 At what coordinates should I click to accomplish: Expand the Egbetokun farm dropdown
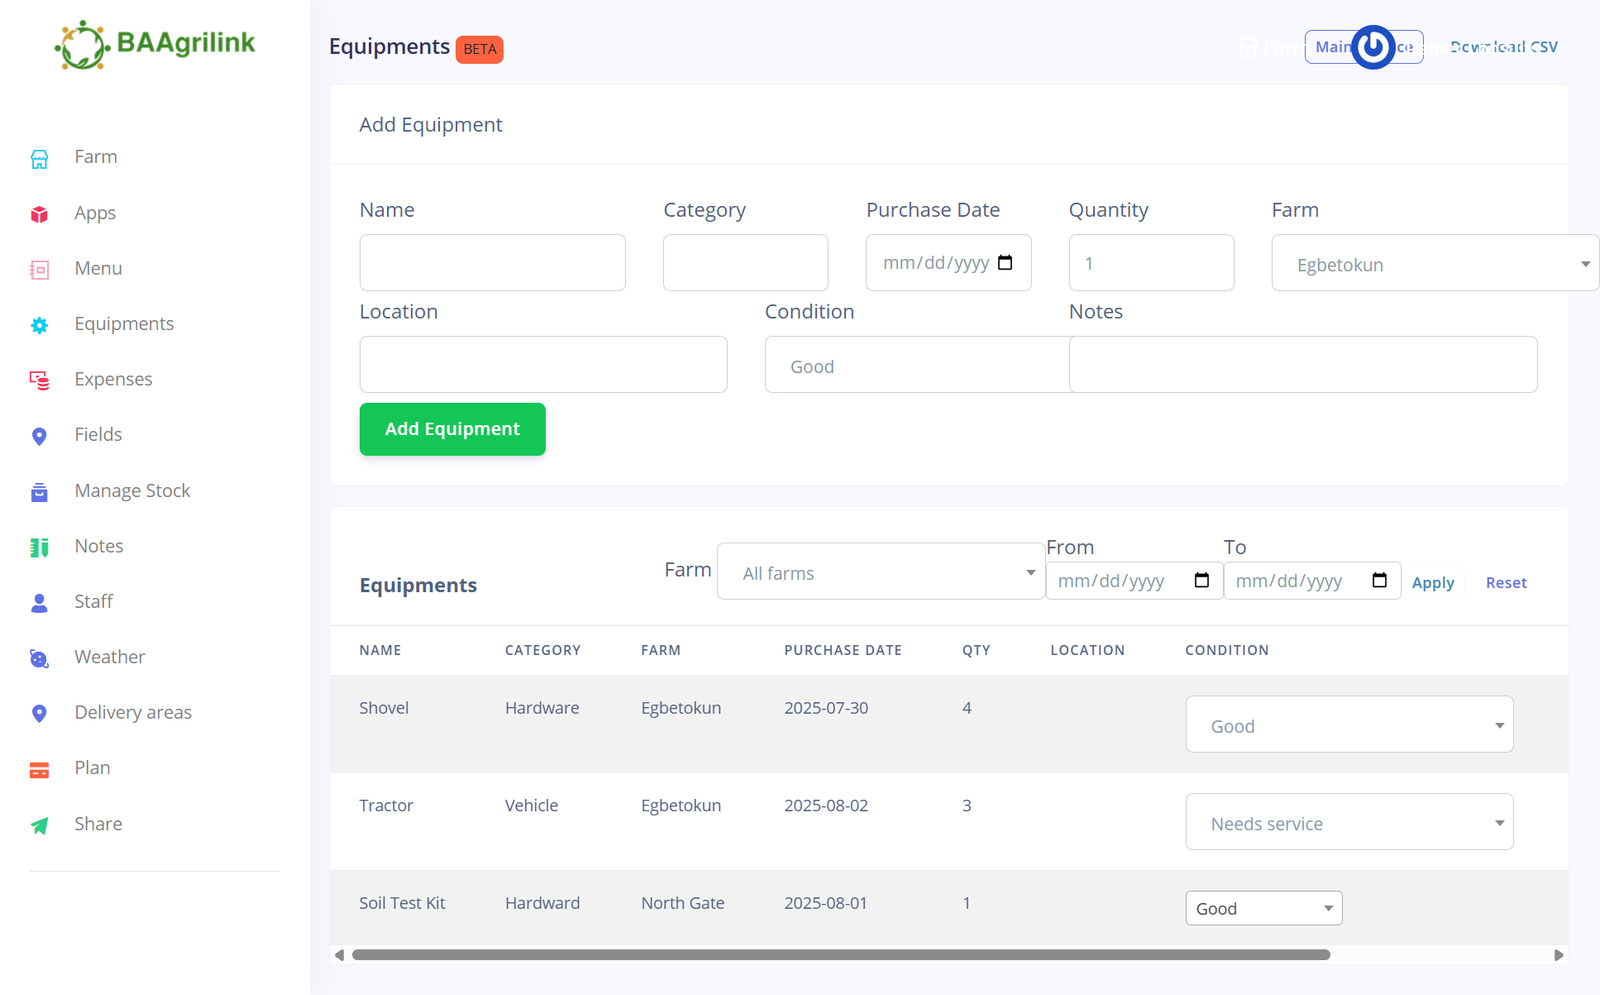tap(1434, 264)
